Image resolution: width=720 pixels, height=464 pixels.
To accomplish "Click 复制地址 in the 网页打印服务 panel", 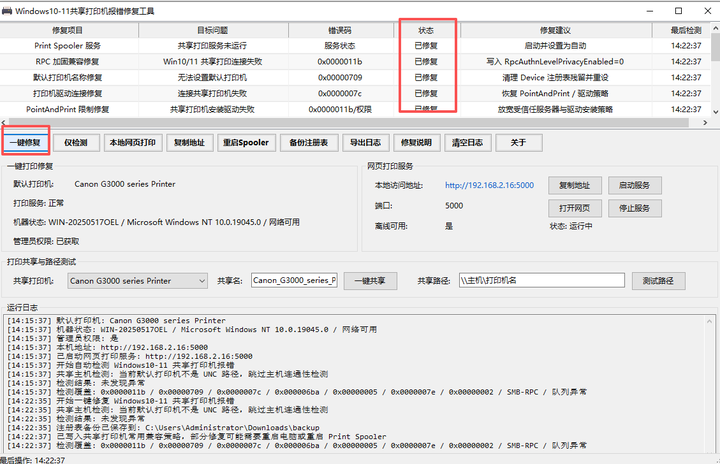I will (x=574, y=185).
